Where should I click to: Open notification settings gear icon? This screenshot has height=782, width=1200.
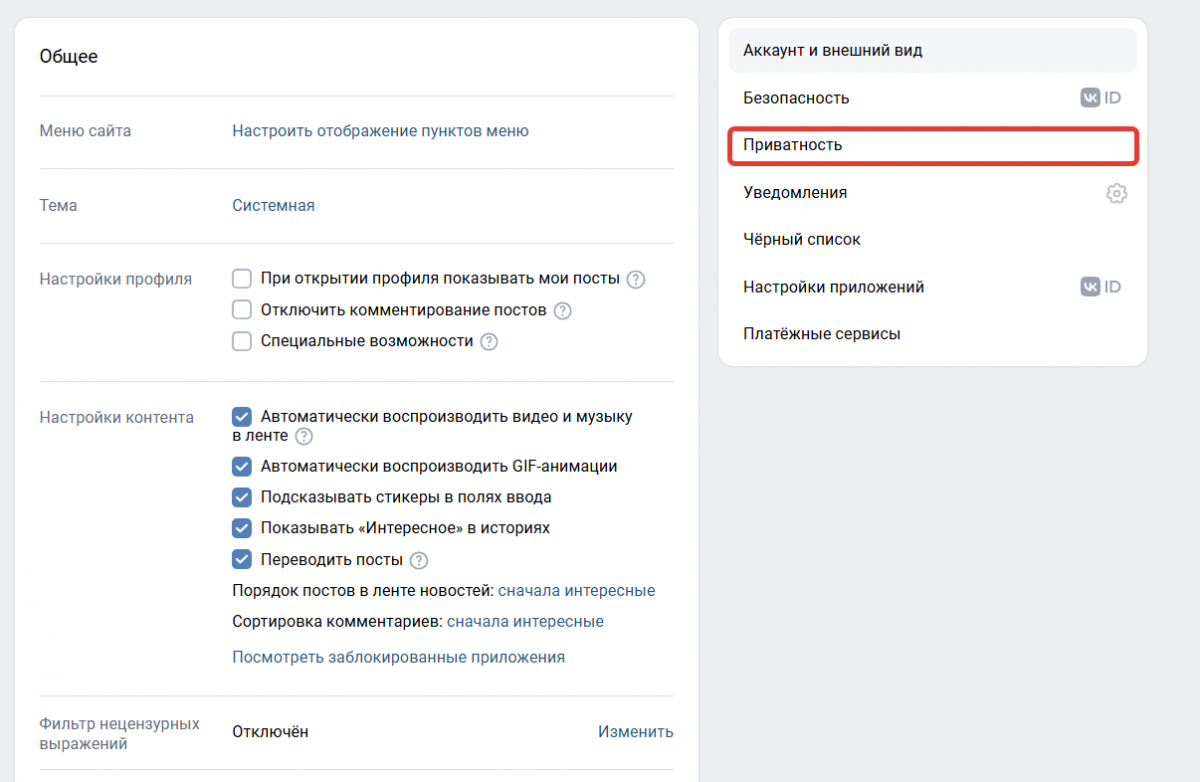click(x=1116, y=193)
